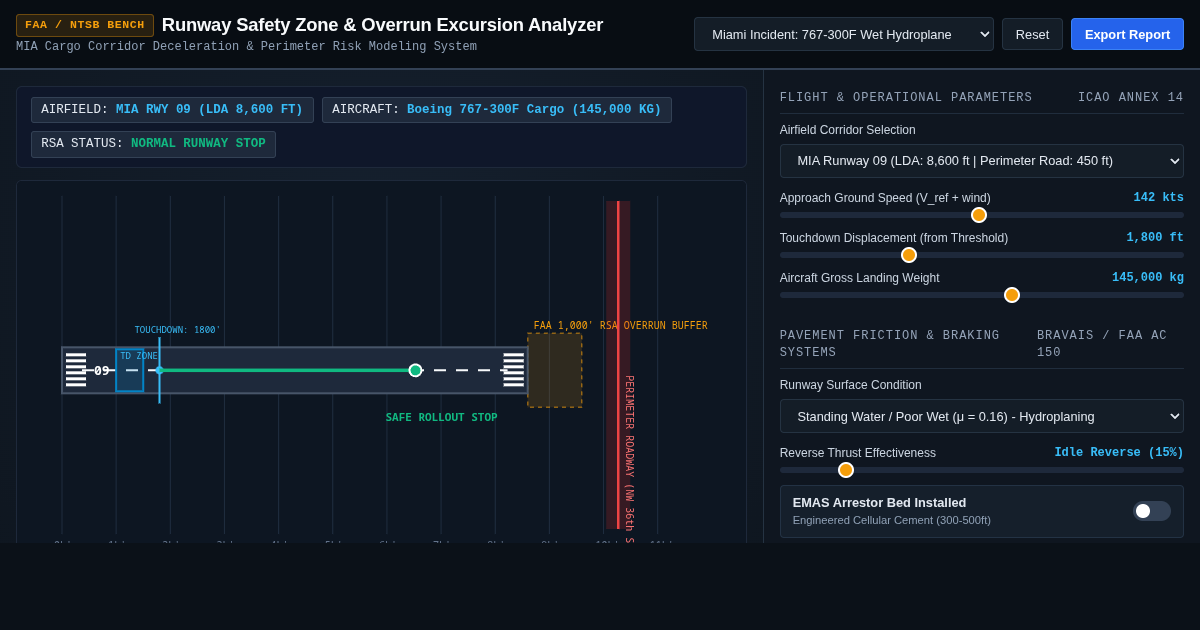Click the TOUCHDOWN: 1800' label
Image resolution: width=1200 pixels, height=630 pixels.
click(x=178, y=330)
